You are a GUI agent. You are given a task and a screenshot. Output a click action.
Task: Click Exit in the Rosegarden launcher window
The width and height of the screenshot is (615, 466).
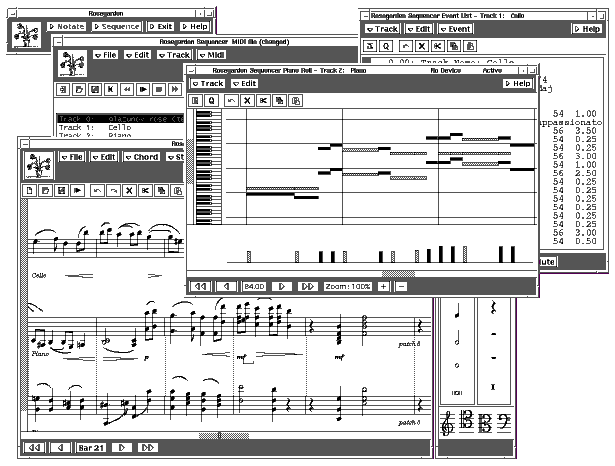pyautogui.click(x=160, y=27)
